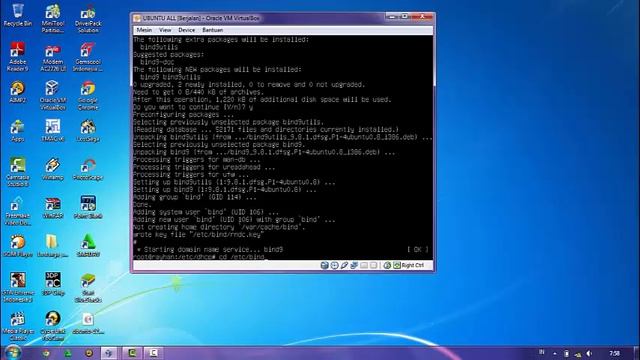This screenshot has height=360, width=640.
Task: Select the WinRAR desktop shortcut
Action: point(53,208)
